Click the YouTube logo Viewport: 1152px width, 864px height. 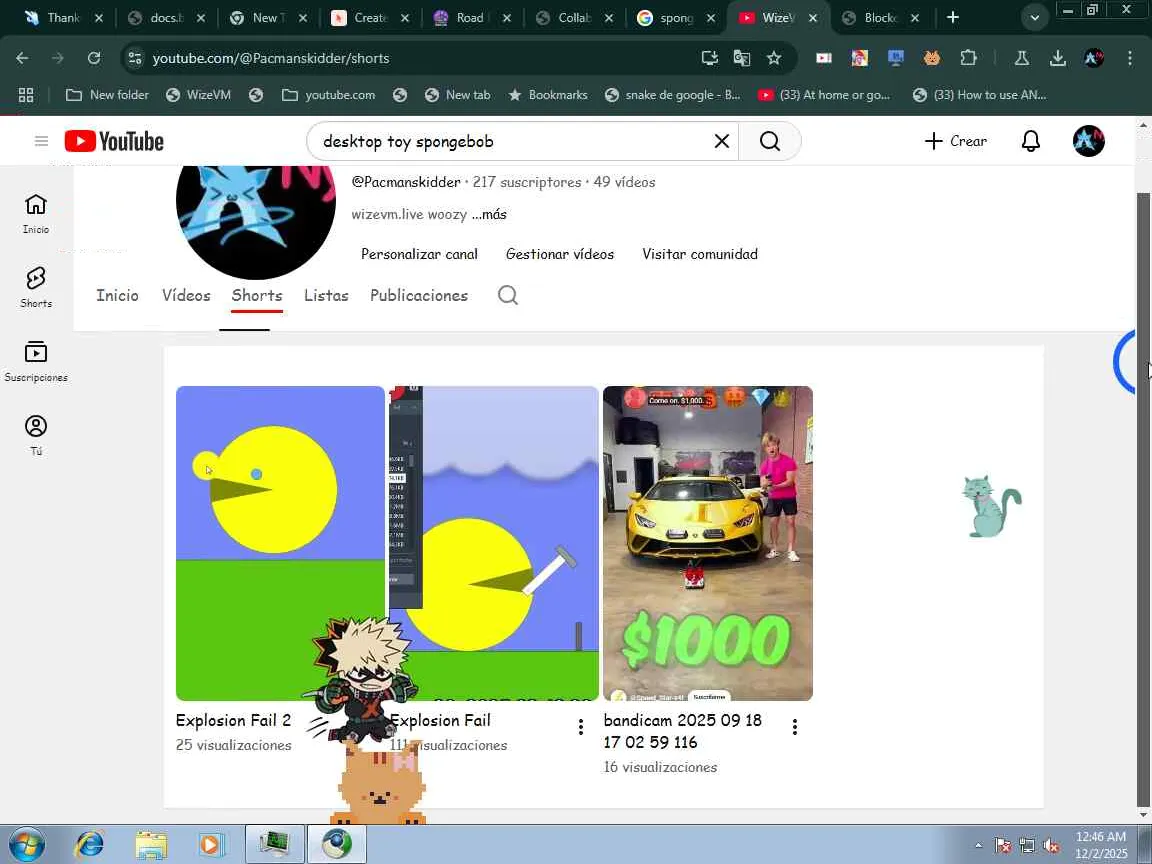pyautogui.click(x=114, y=141)
